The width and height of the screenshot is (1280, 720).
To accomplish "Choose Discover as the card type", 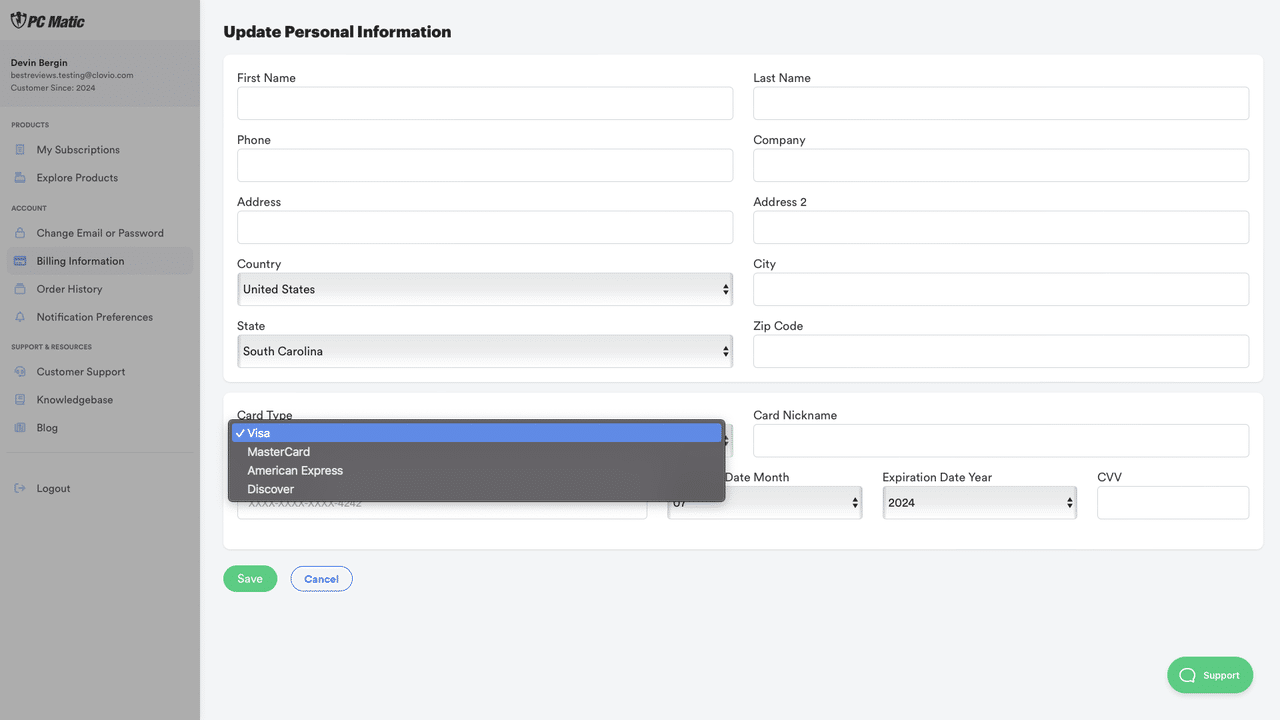I will [x=270, y=489].
